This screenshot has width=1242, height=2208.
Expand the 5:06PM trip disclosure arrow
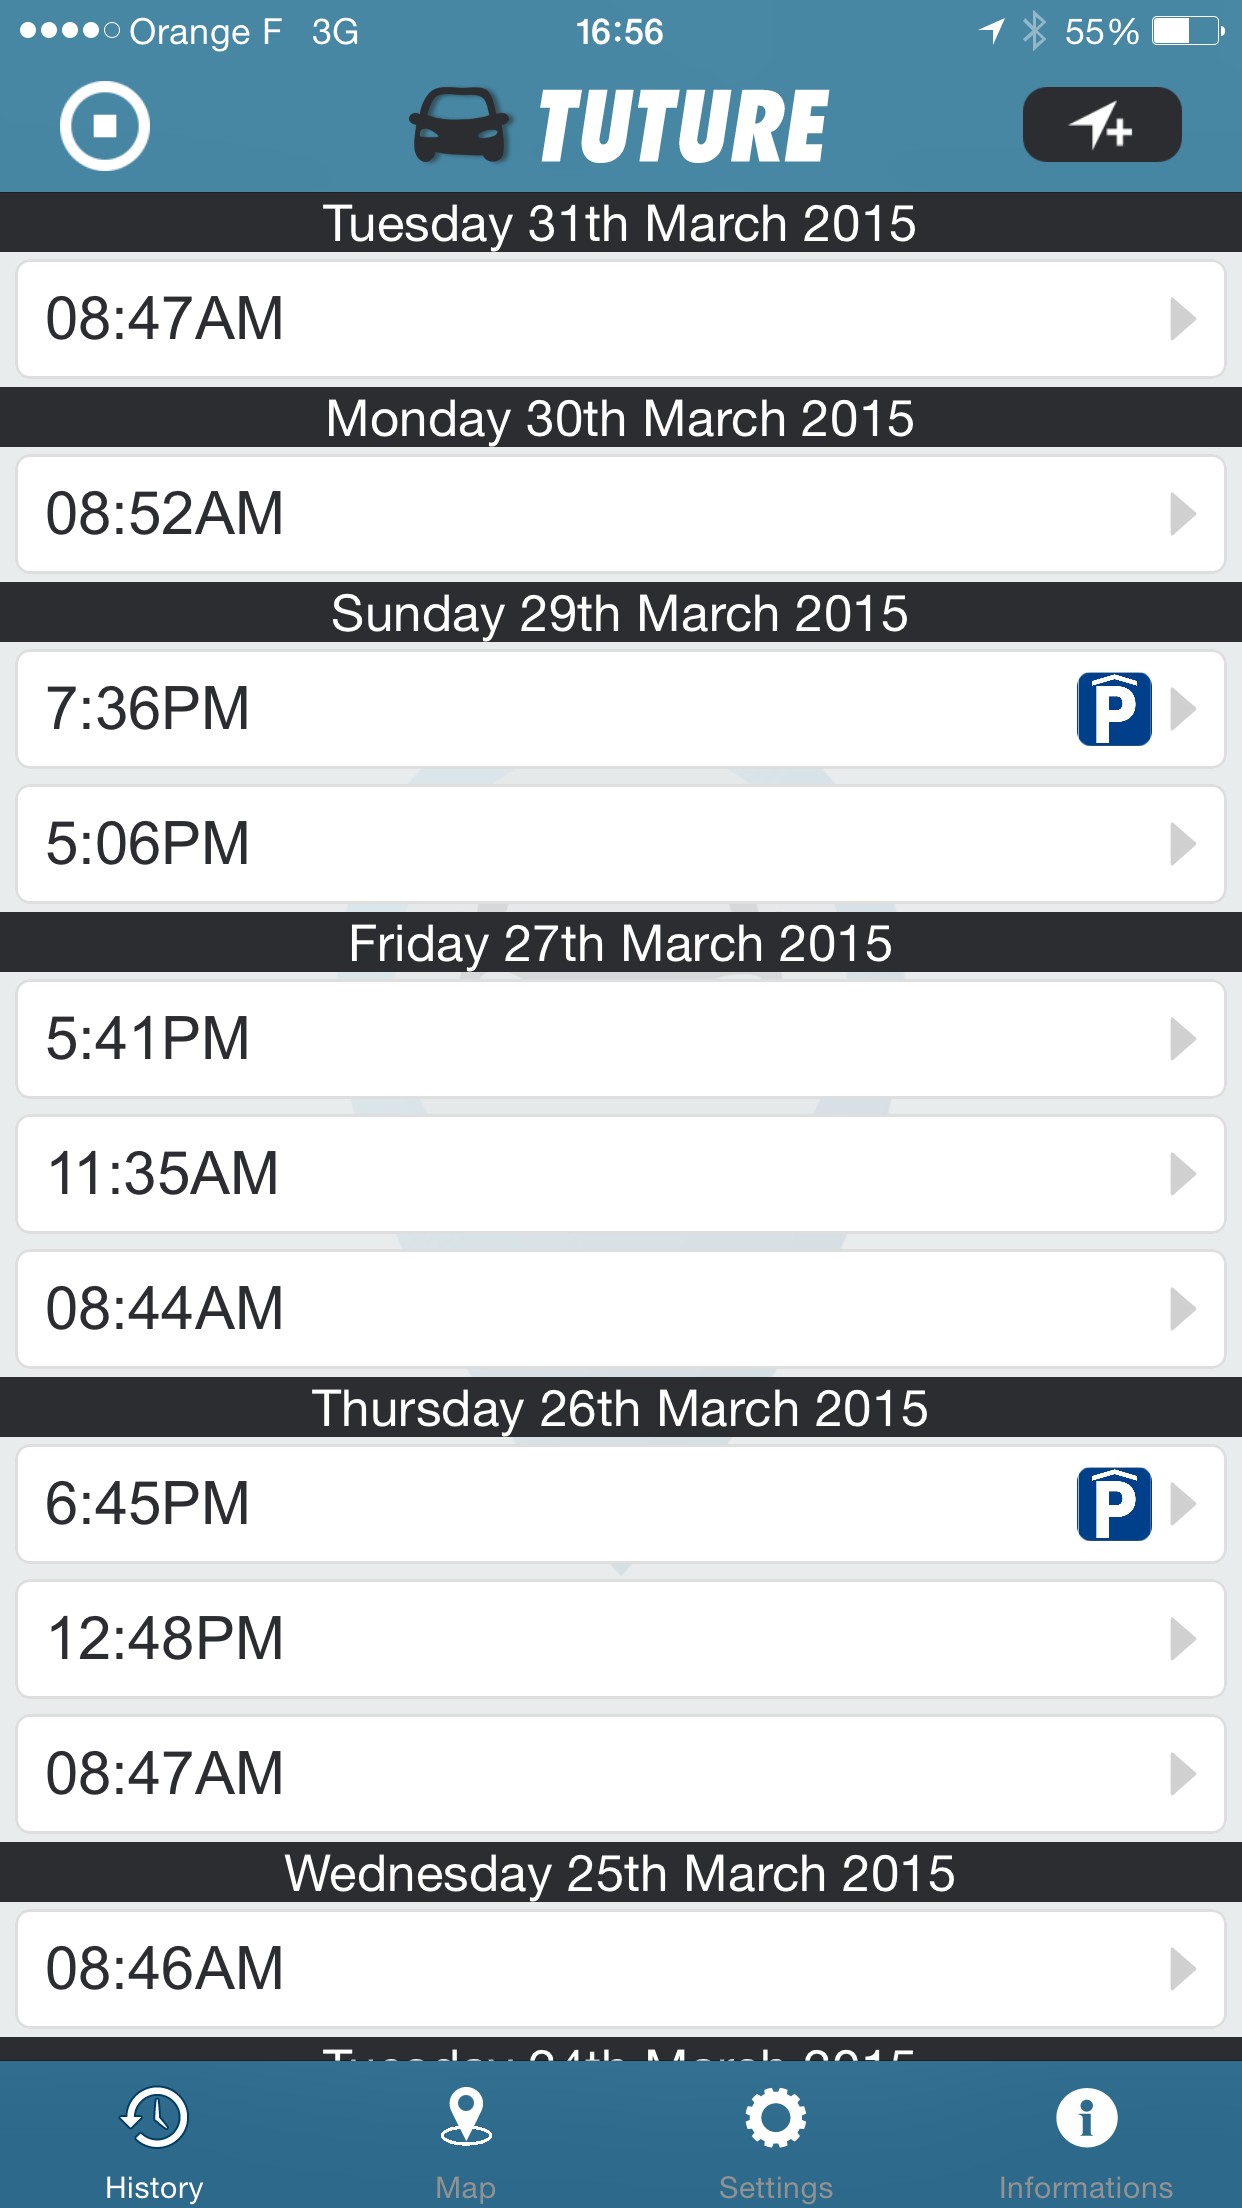tap(1183, 844)
